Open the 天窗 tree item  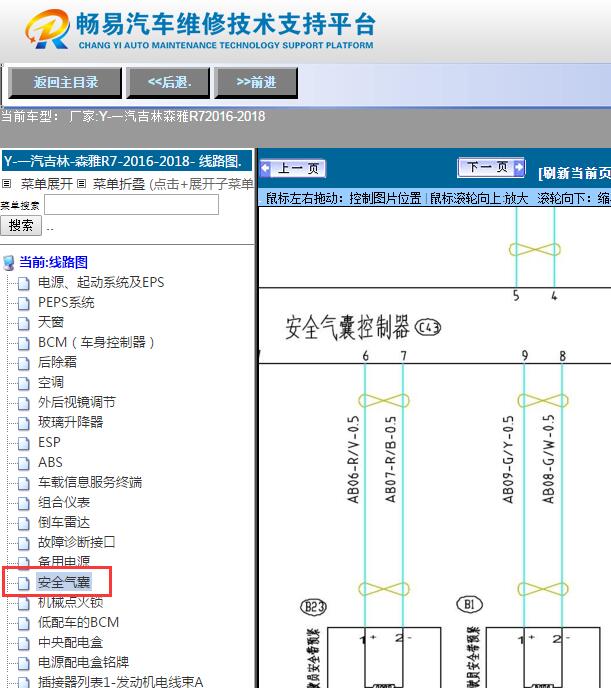click(x=51, y=322)
